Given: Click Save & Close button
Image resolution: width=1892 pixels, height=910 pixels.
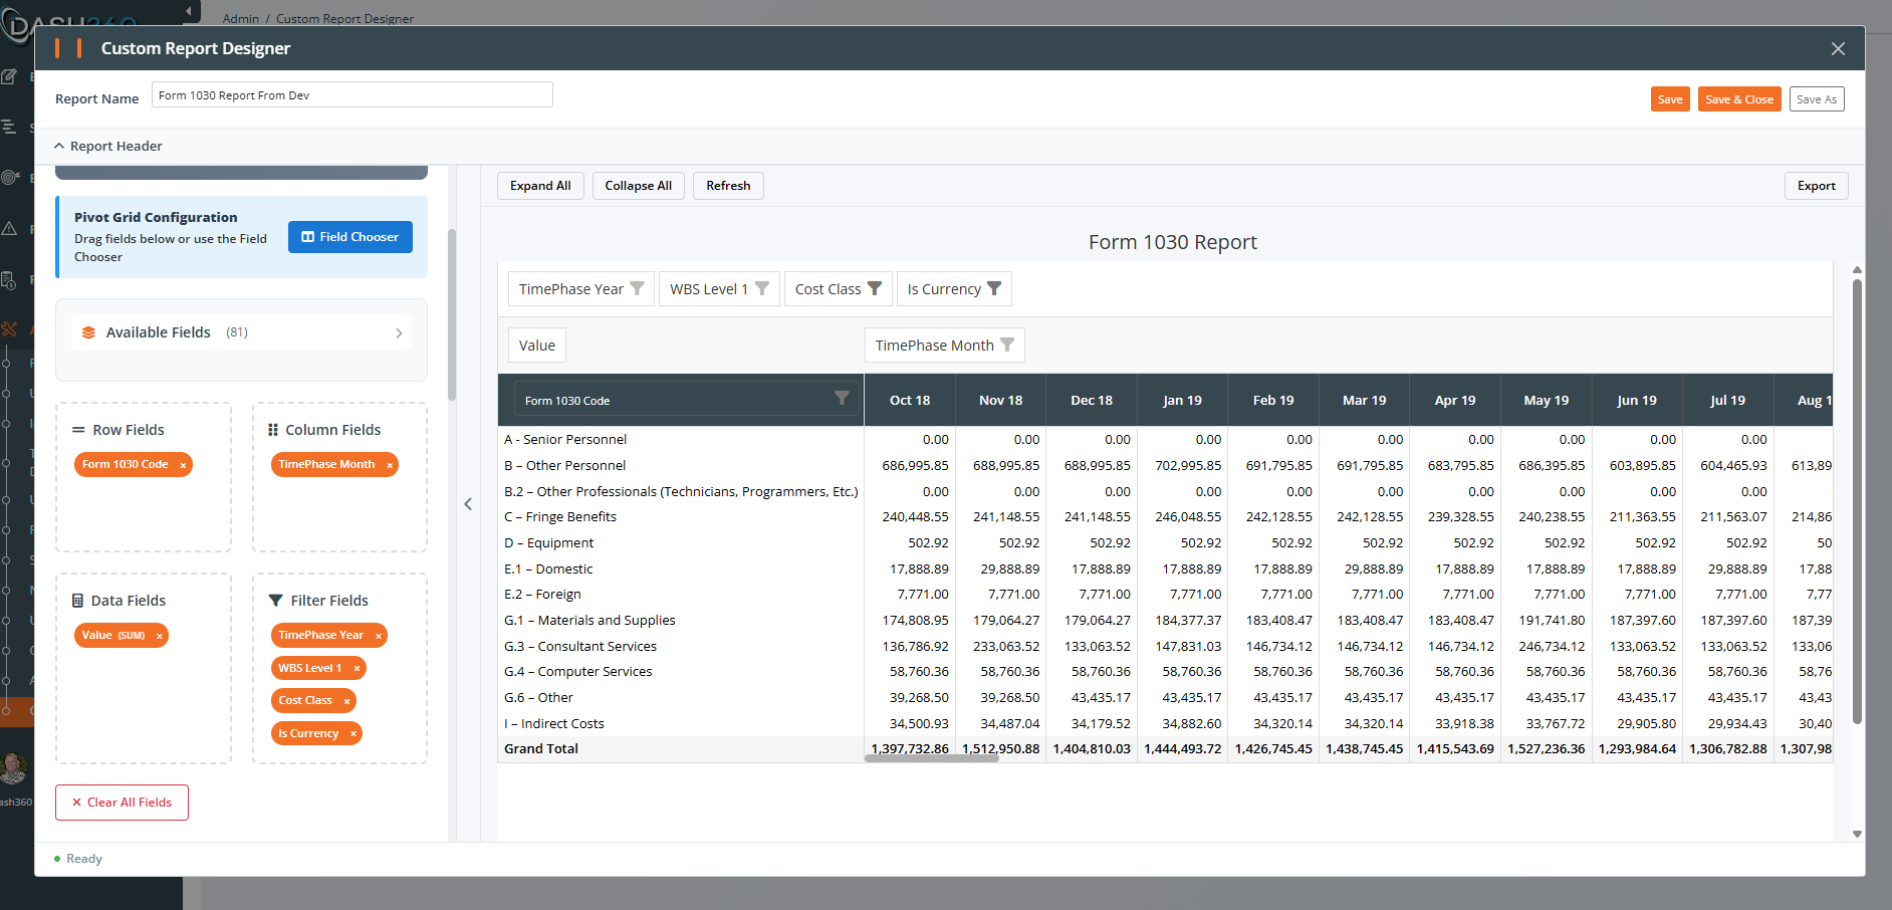Looking at the screenshot, I should point(1739,99).
